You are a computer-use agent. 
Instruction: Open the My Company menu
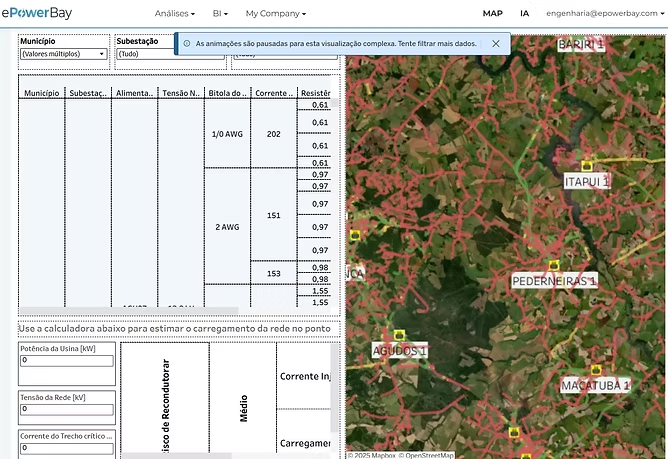click(x=275, y=13)
